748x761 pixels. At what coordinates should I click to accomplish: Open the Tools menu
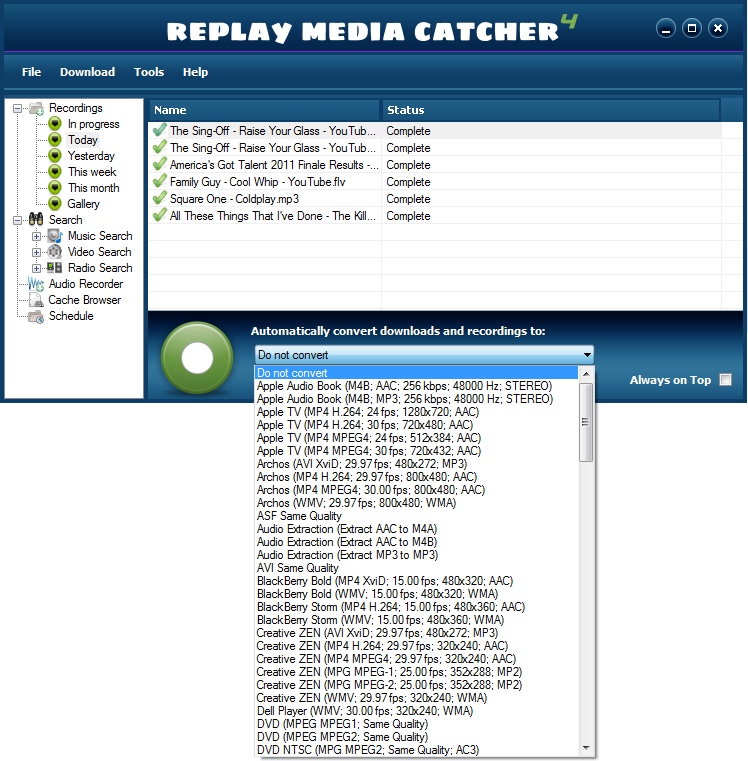149,72
